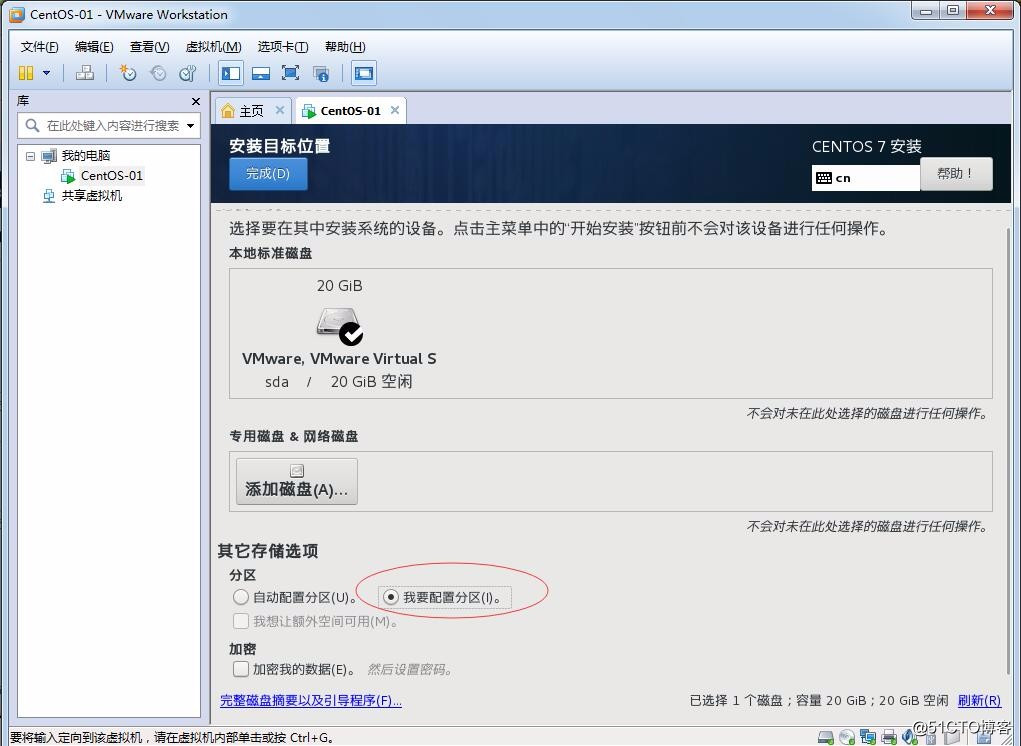Click the CD/DVD drive status bar icon
The height and width of the screenshot is (746, 1021).
click(x=846, y=738)
